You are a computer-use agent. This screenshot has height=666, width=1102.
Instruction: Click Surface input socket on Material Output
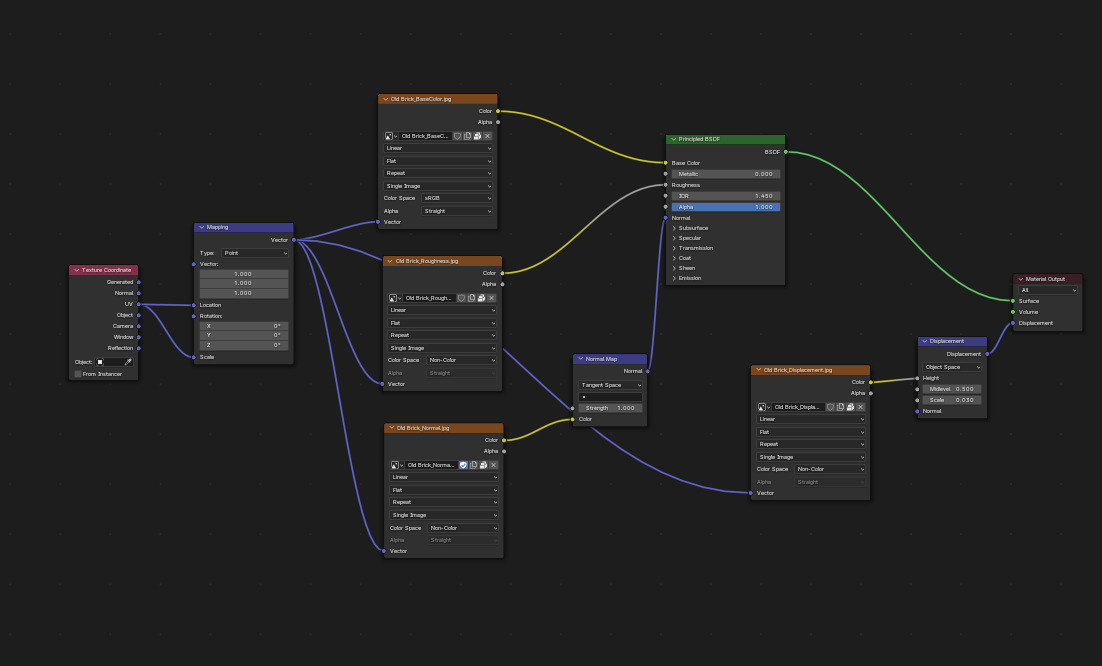[1013, 301]
